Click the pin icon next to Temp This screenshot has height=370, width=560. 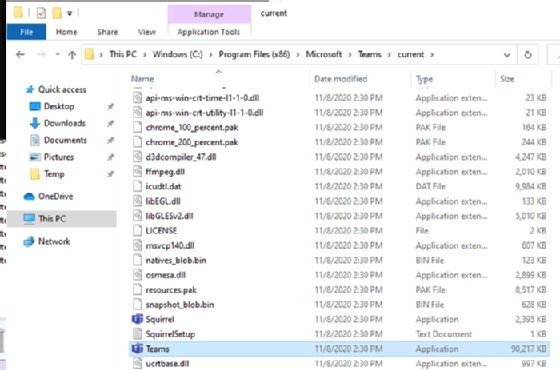point(111,174)
